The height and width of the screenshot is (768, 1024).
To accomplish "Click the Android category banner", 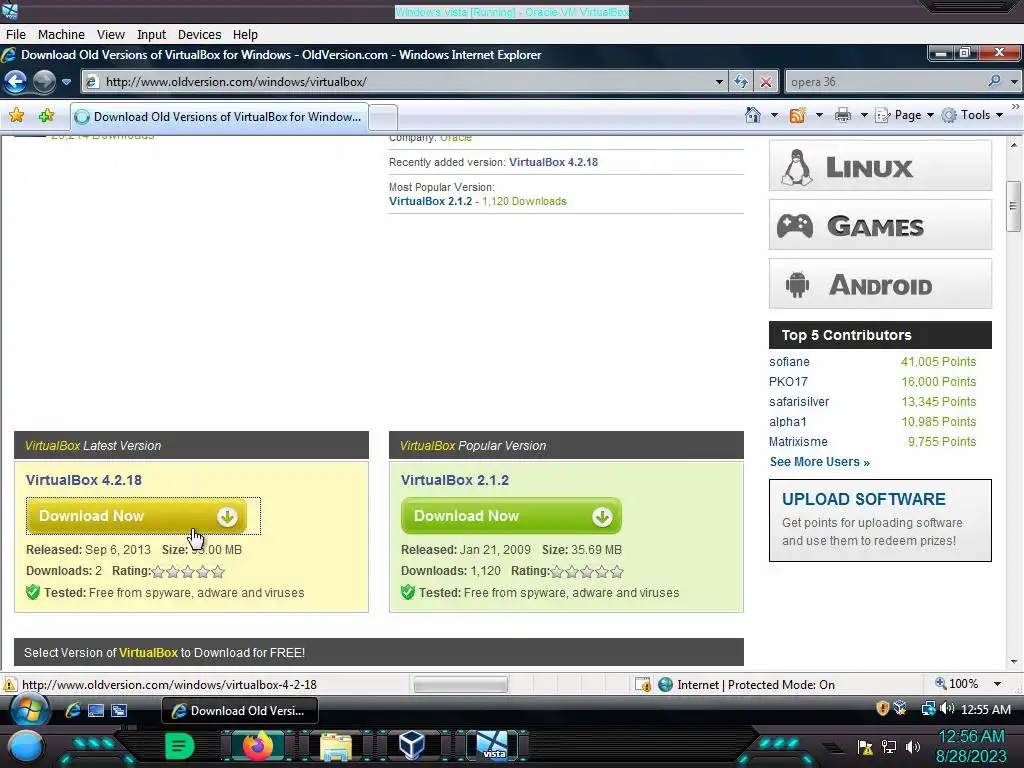I will click(x=880, y=283).
